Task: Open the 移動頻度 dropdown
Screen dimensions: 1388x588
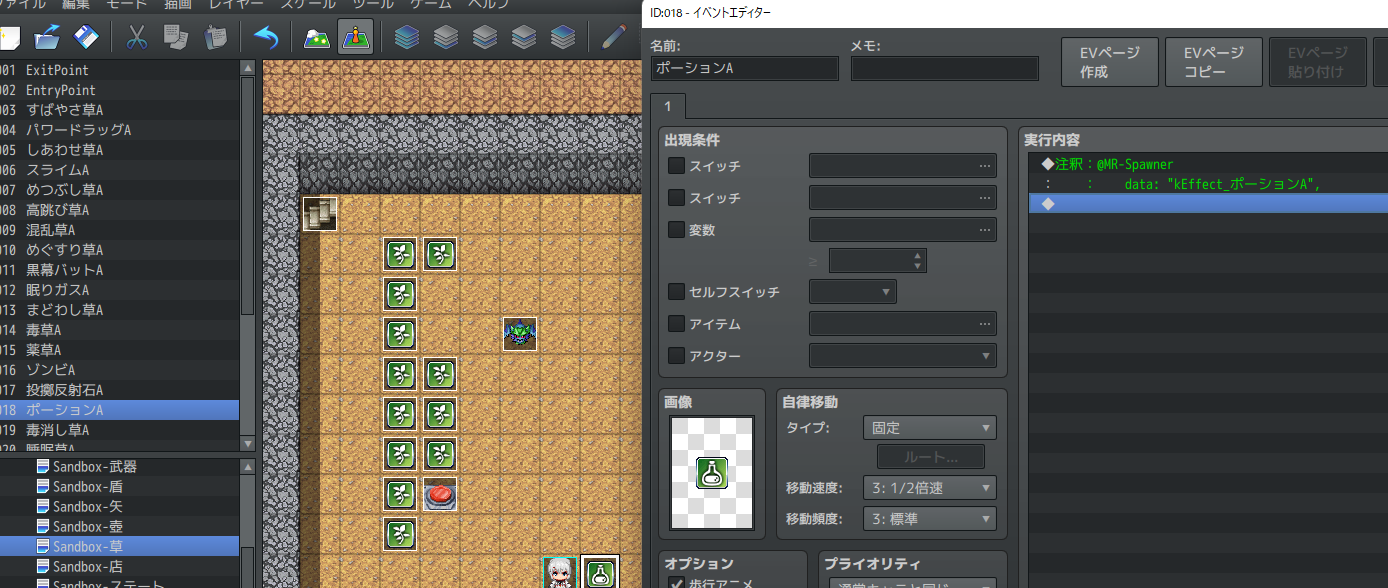Action: click(930, 520)
